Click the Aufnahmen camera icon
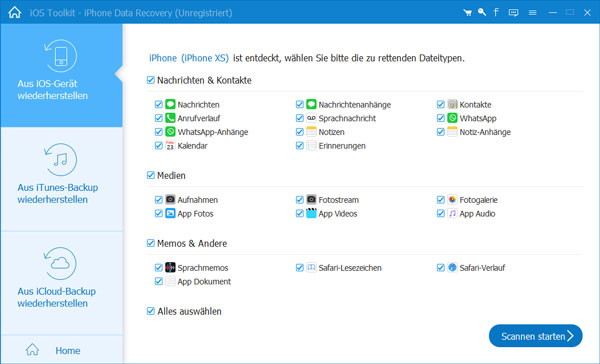 (170, 199)
